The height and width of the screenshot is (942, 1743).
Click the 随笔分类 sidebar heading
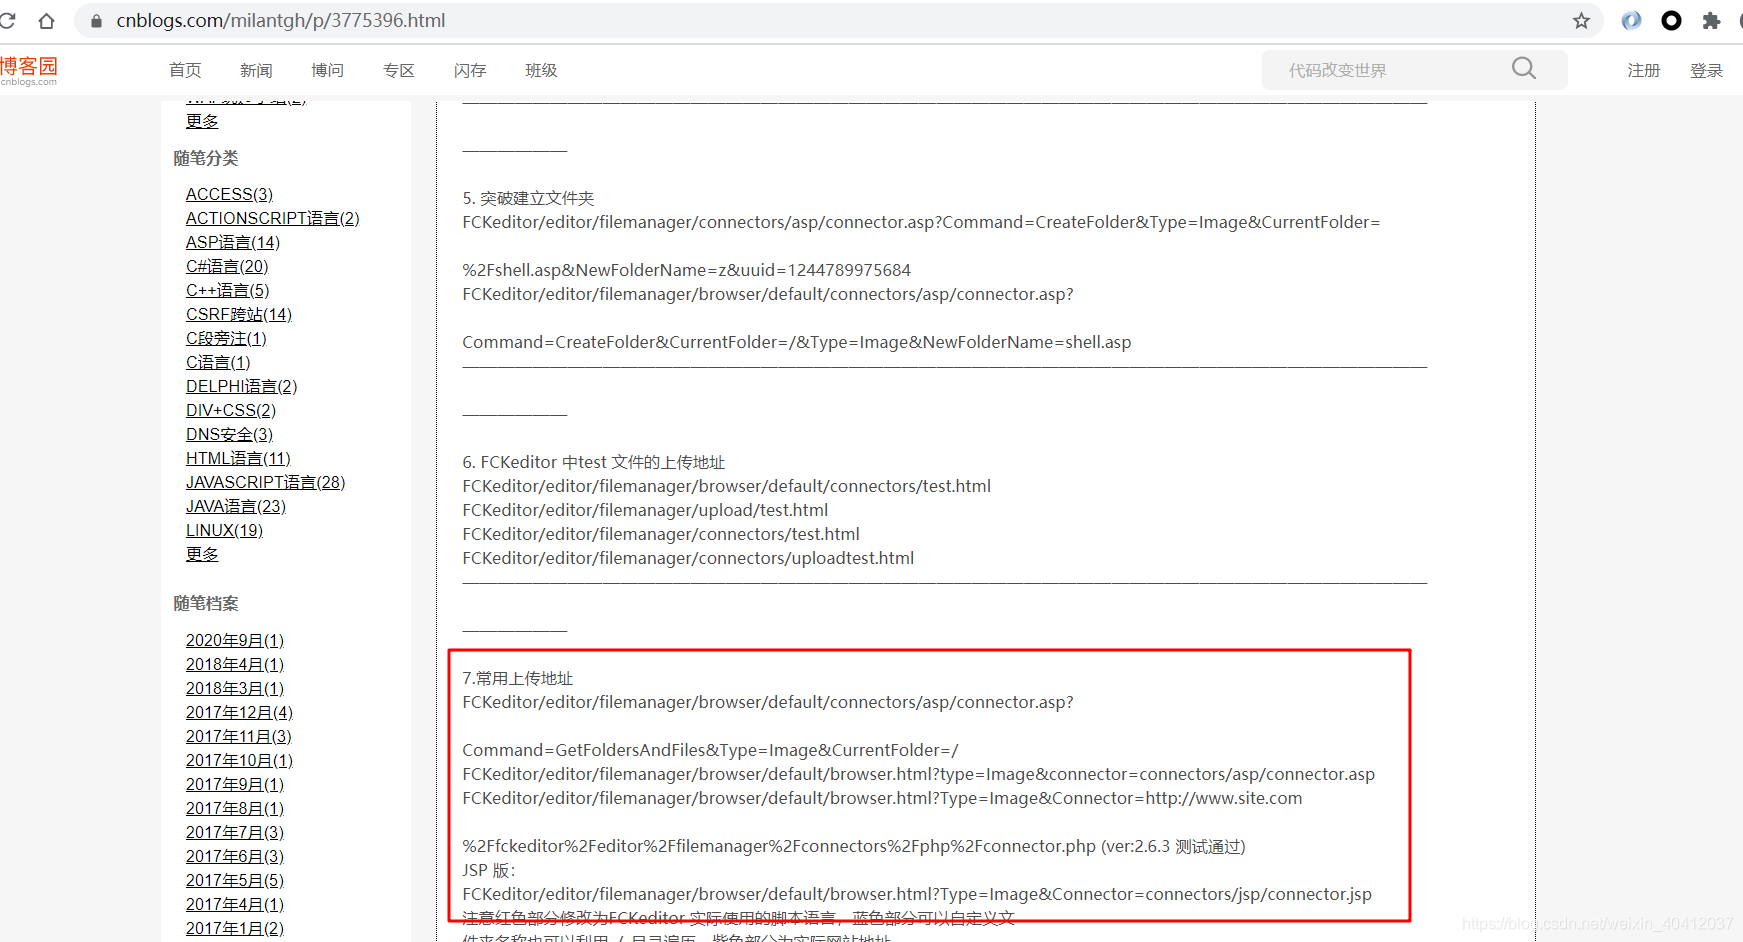tap(205, 158)
